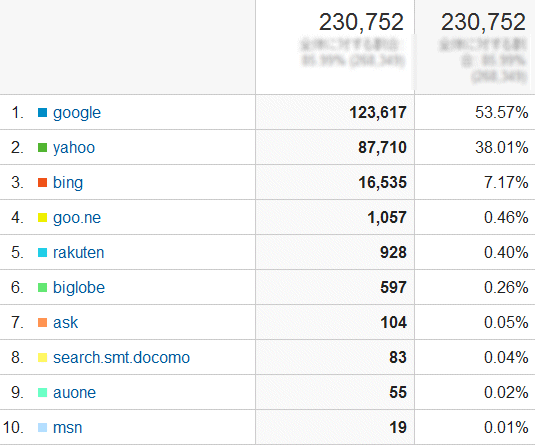This screenshot has width=535, height=445.
Task: Open the search.smt.docomo source link
Action: (121, 358)
